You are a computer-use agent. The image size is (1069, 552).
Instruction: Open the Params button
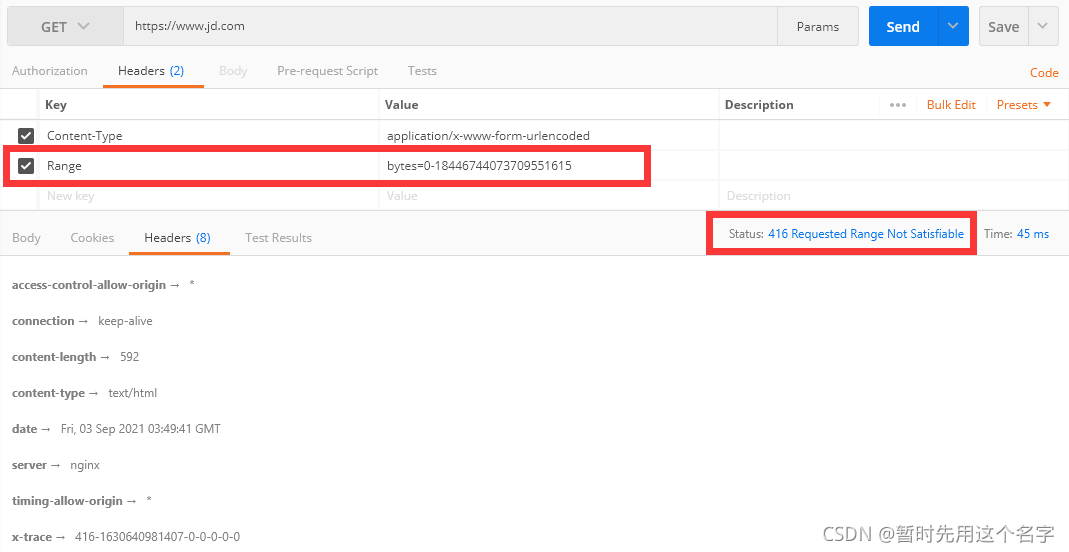point(817,27)
